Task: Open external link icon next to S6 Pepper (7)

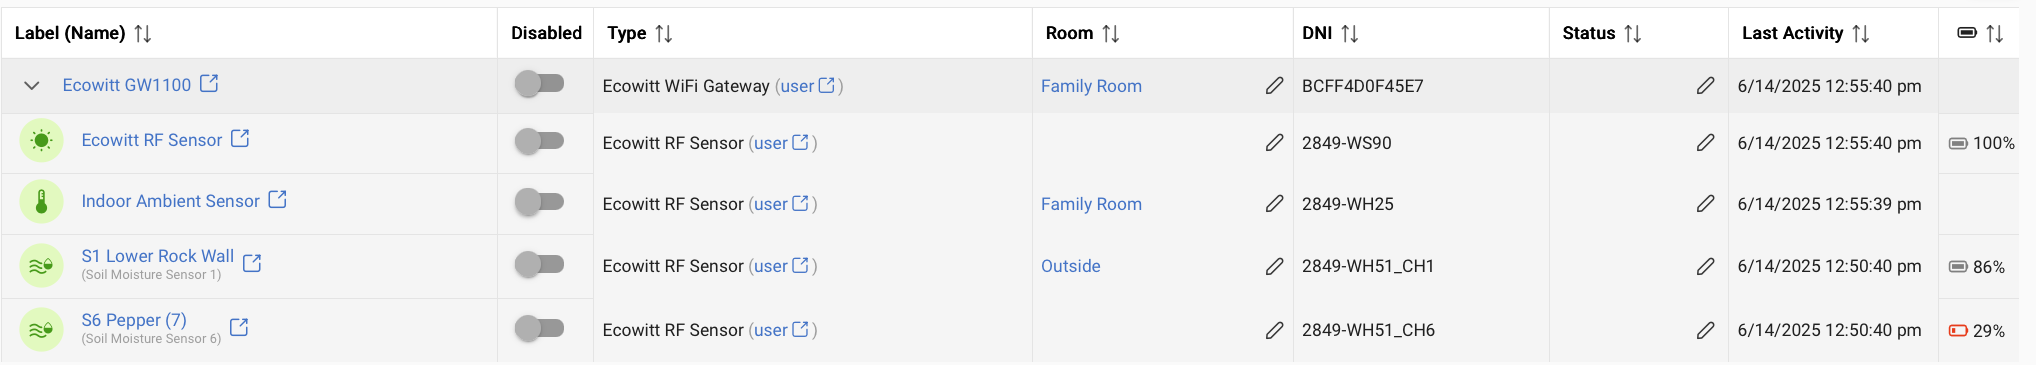Action: pyautogui.click(x=239, y=327)
